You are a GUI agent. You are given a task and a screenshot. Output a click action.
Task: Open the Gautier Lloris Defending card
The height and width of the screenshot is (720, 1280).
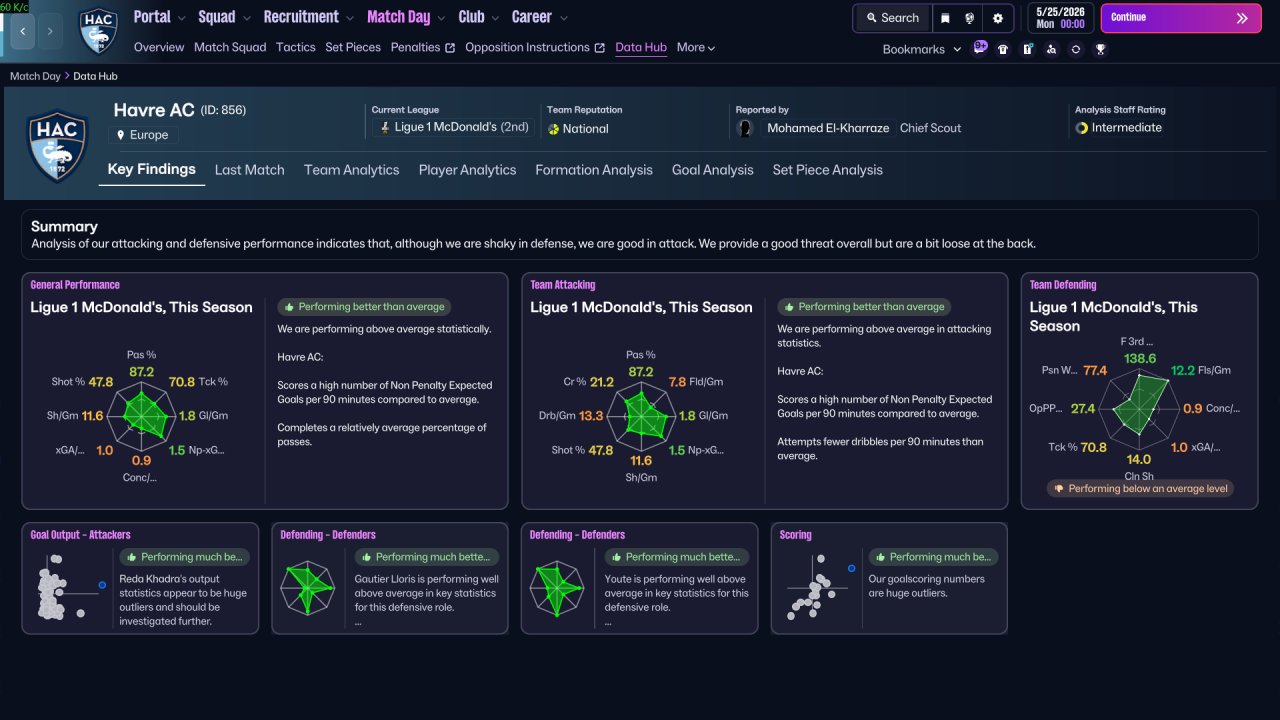390,578
